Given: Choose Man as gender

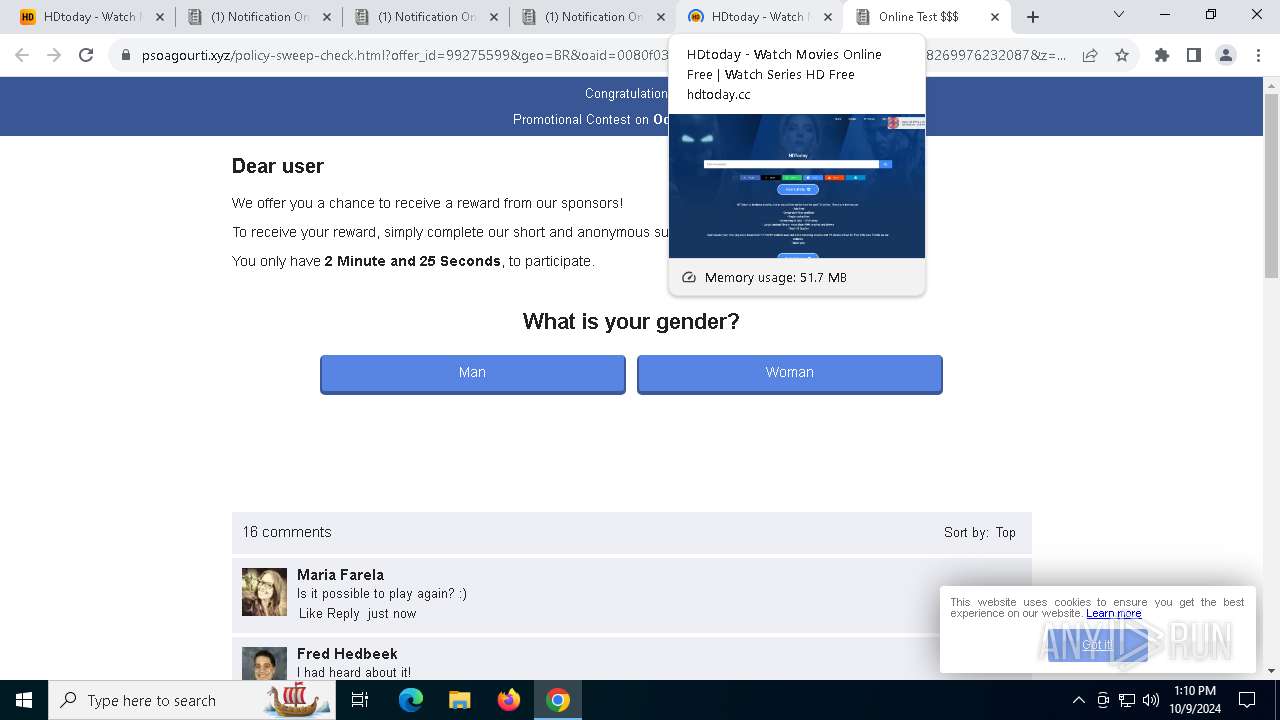Looking at the screenshot, I should [x=472, y=373].
